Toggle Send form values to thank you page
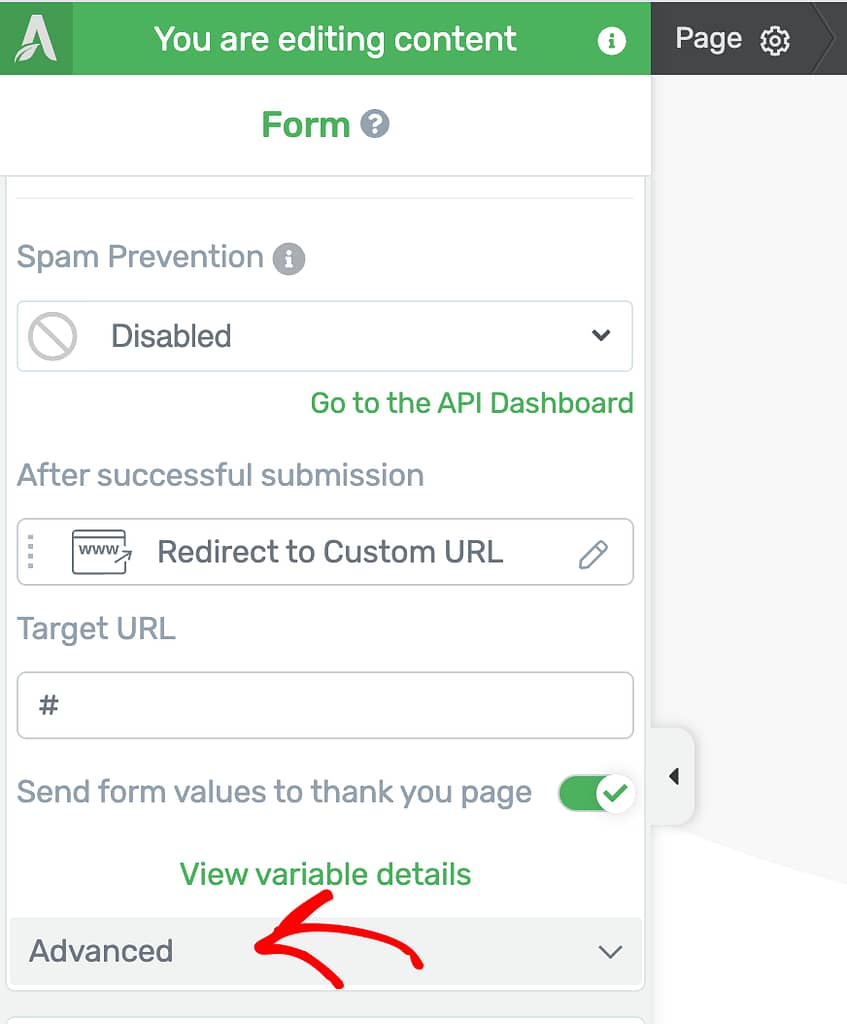 click(596, 793)
